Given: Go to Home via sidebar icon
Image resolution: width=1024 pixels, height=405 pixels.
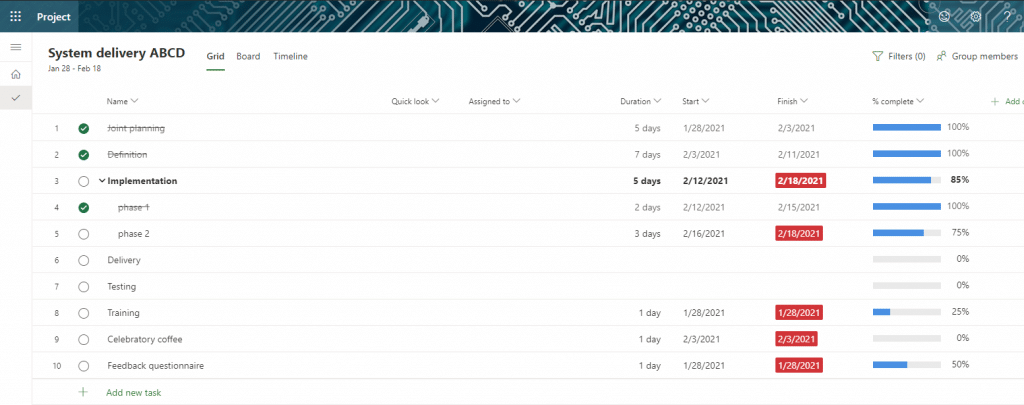Looking at the screenshot, I should pyautogui.click(x=15, y=74).
